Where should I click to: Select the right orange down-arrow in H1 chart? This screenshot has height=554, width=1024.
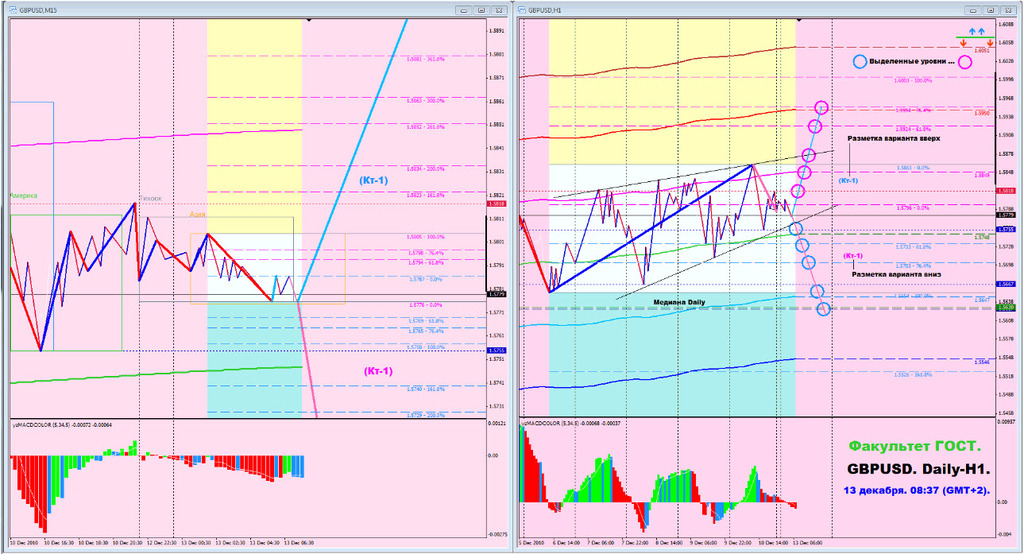click(990, 43)
